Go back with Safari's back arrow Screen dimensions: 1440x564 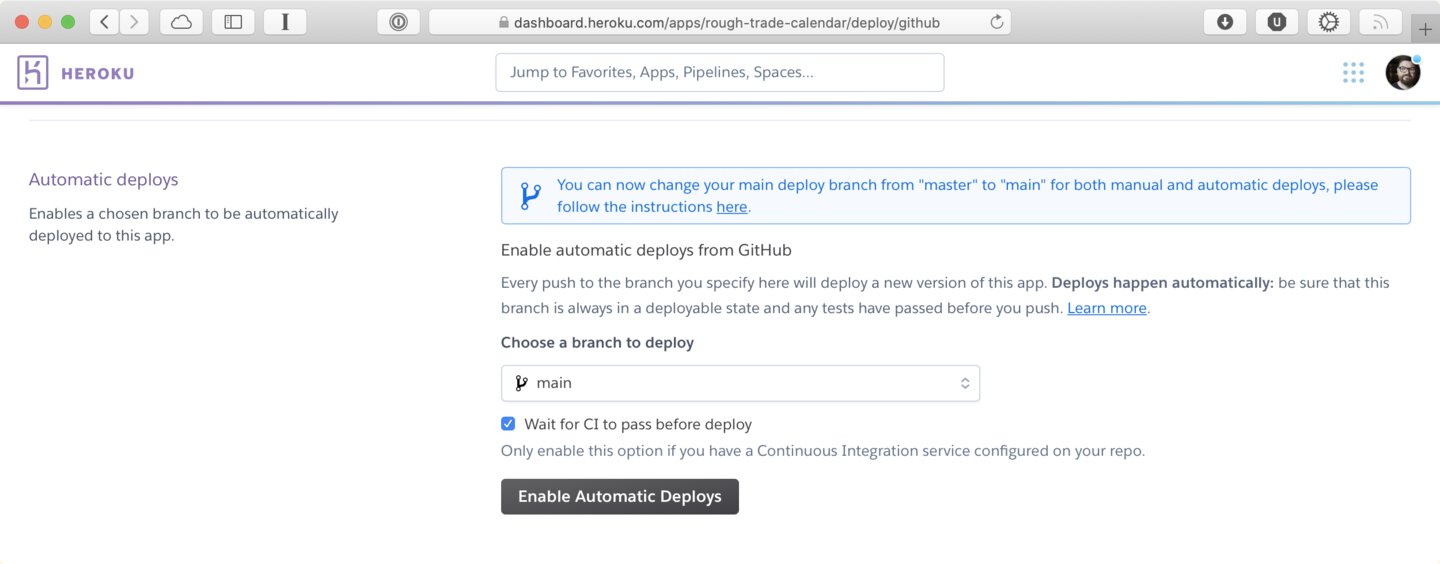pos(104,22)
